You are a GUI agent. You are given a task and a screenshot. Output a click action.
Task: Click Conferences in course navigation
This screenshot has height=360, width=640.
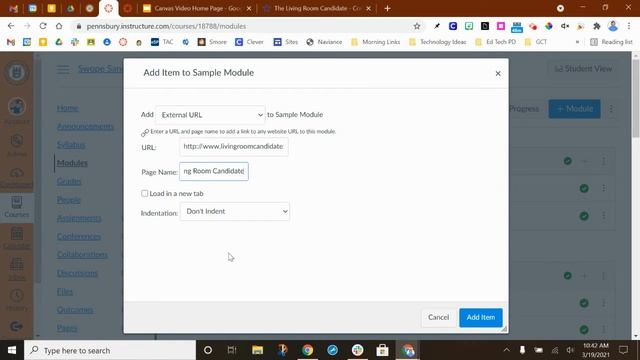coord(79,236)
